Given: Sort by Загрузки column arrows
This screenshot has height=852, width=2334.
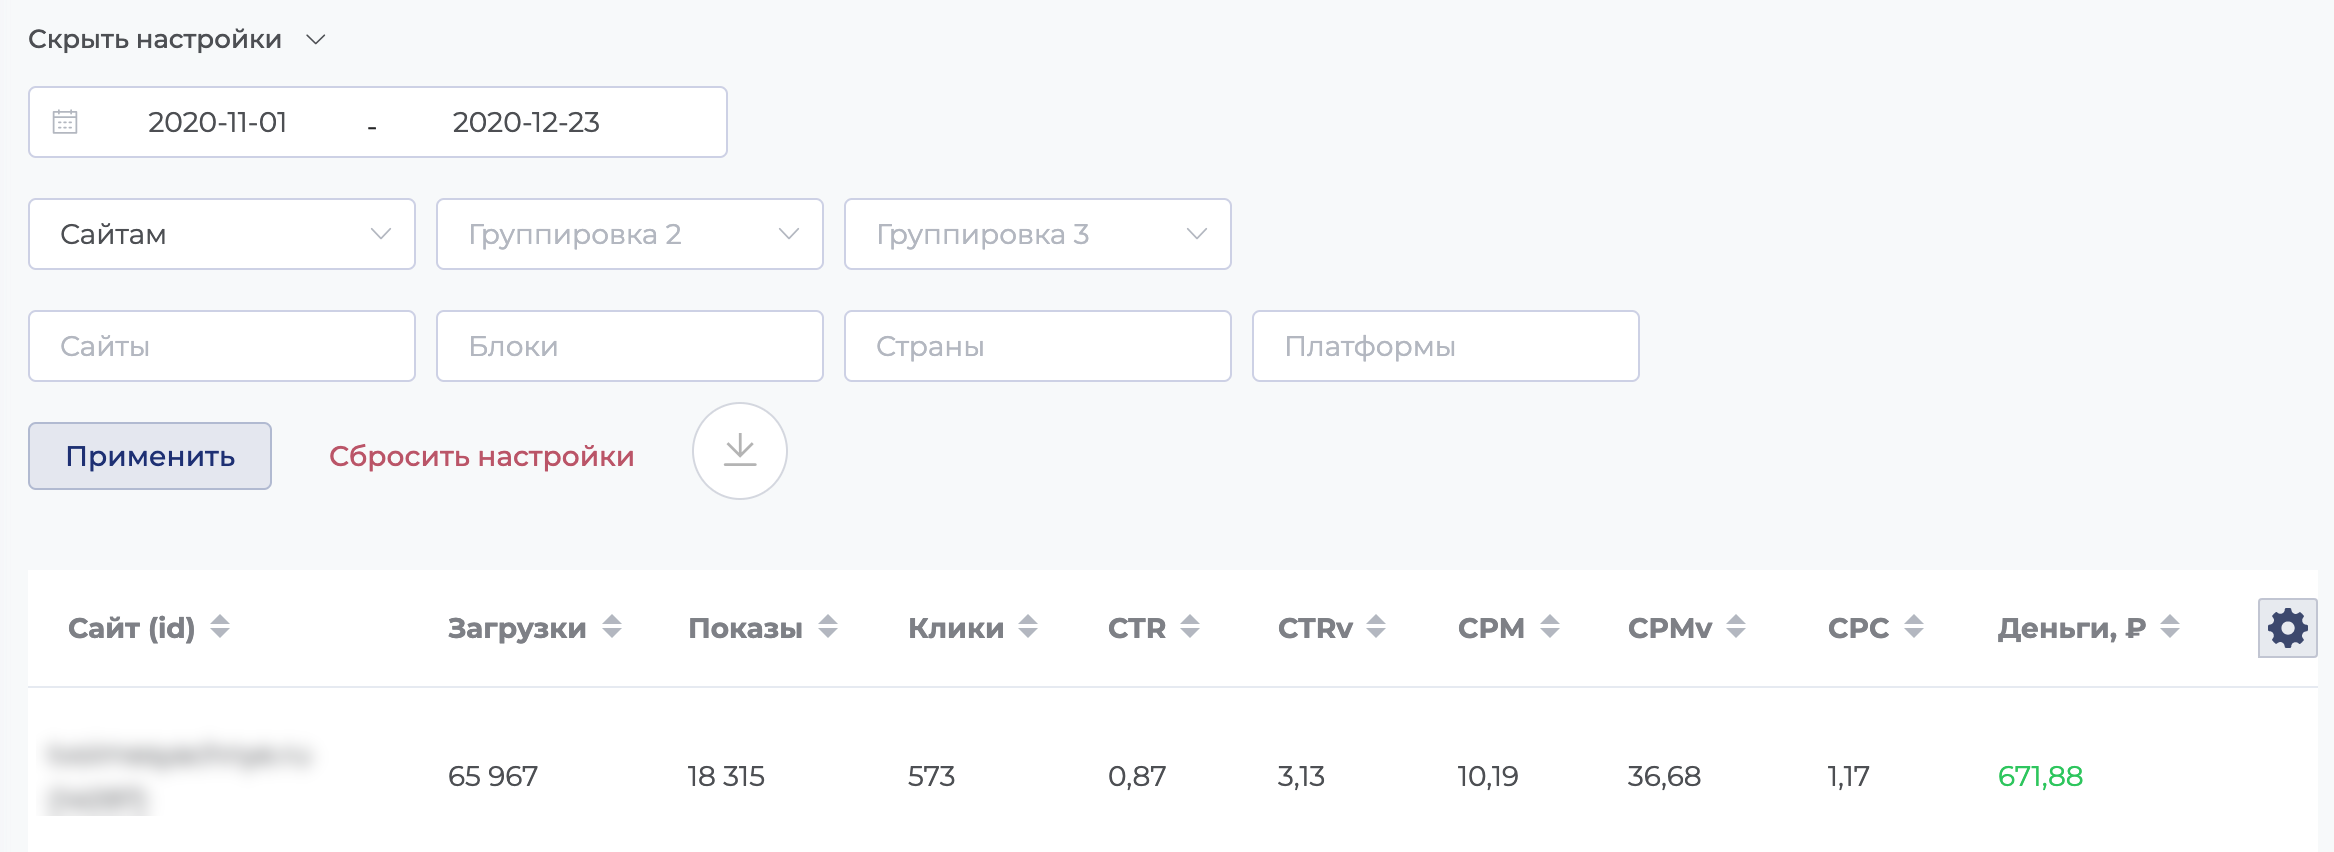Looking at the screenshot, I should 612,627.
